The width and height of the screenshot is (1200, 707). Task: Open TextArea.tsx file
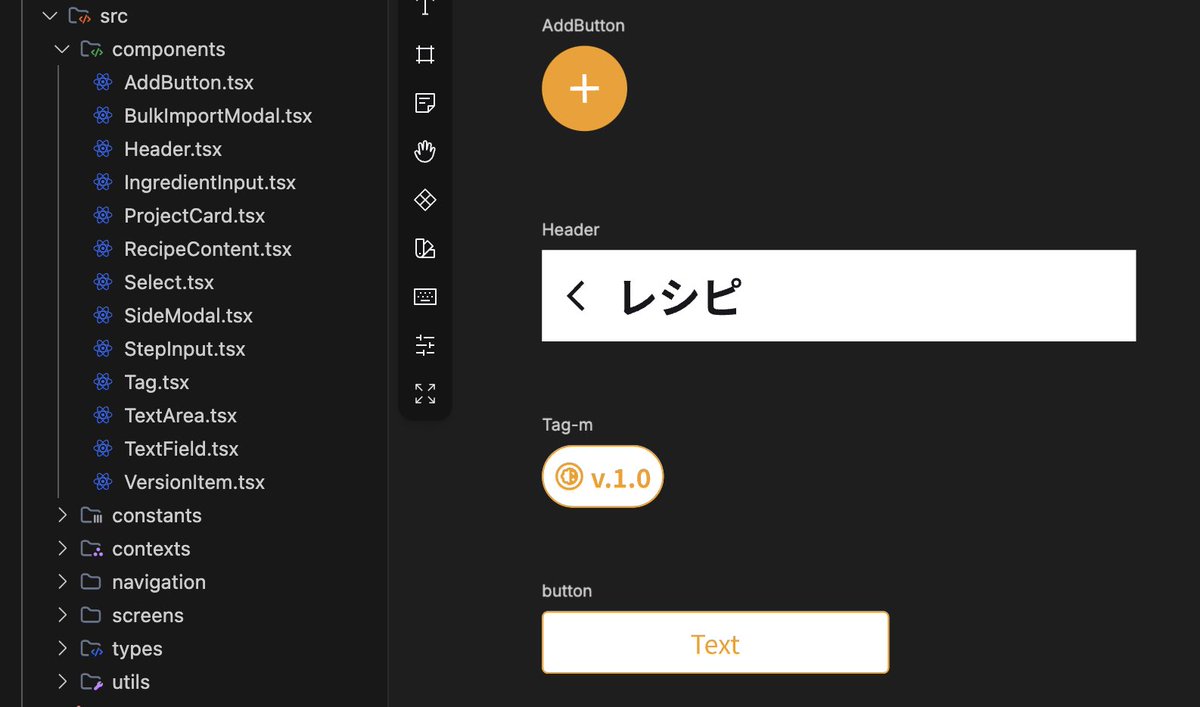coord(181,416)
